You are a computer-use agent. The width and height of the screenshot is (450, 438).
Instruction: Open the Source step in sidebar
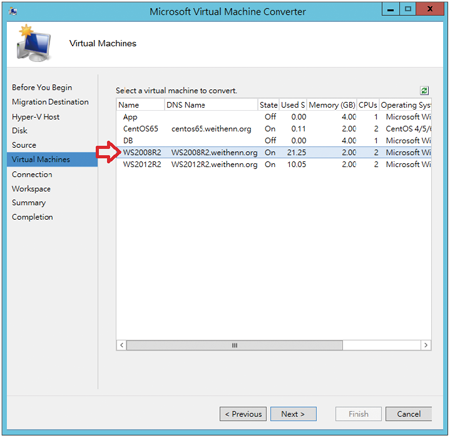tap(24, 145)
